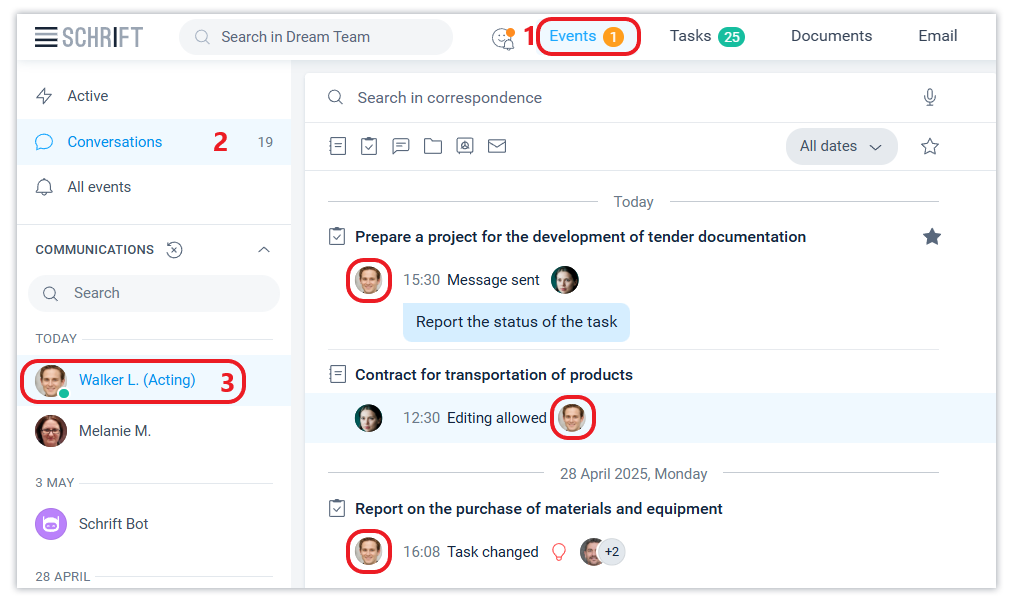
Task: Filter correspondence by tasks clipboard icon
Action: pos(369,146)
